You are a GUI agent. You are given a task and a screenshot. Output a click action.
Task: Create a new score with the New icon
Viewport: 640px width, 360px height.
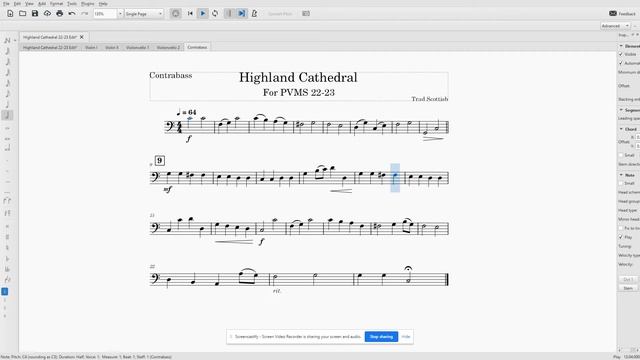click(x=10, y=13)
